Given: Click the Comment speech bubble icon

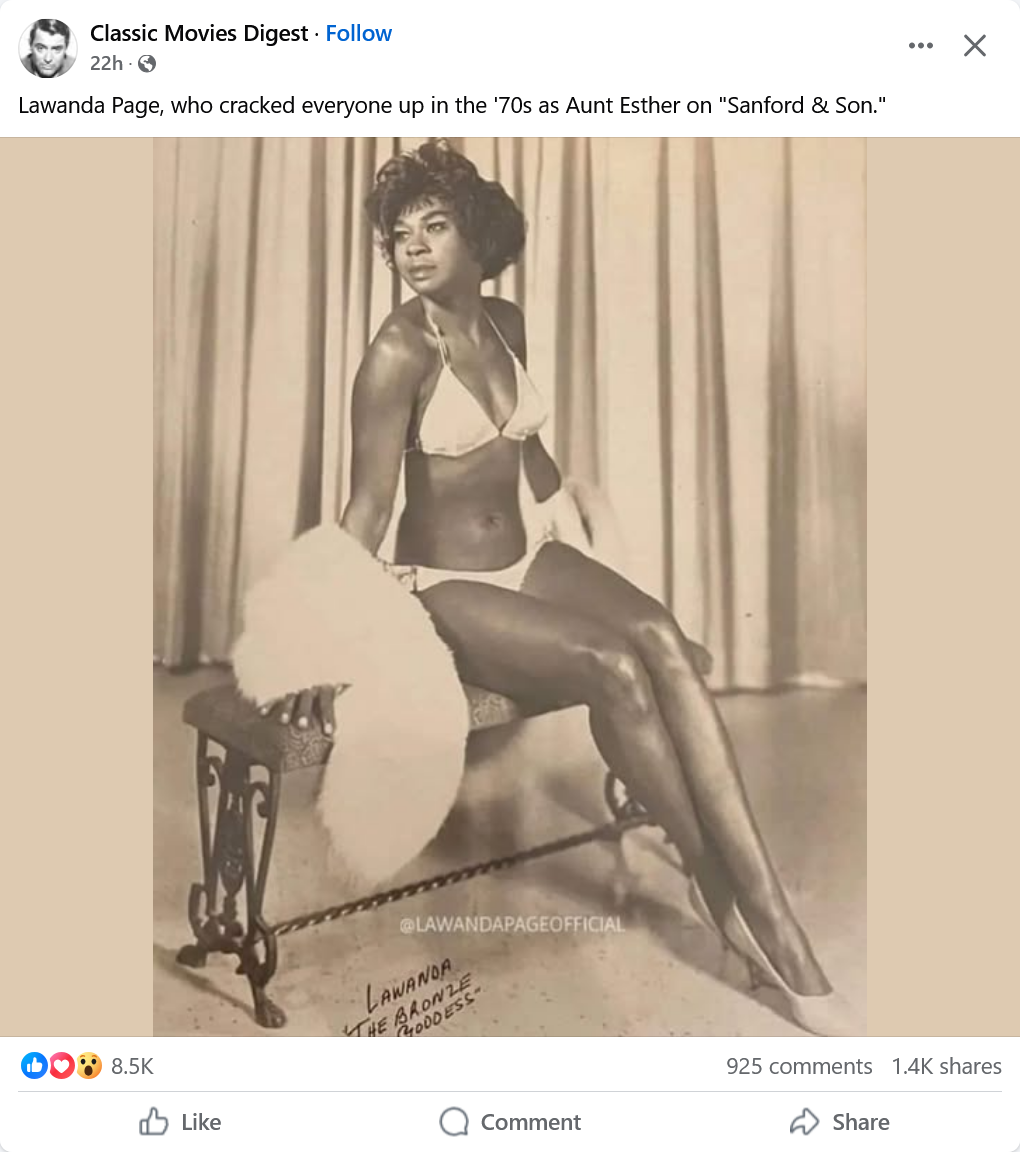Looking at the screenshot, I should coord(454,1122).
